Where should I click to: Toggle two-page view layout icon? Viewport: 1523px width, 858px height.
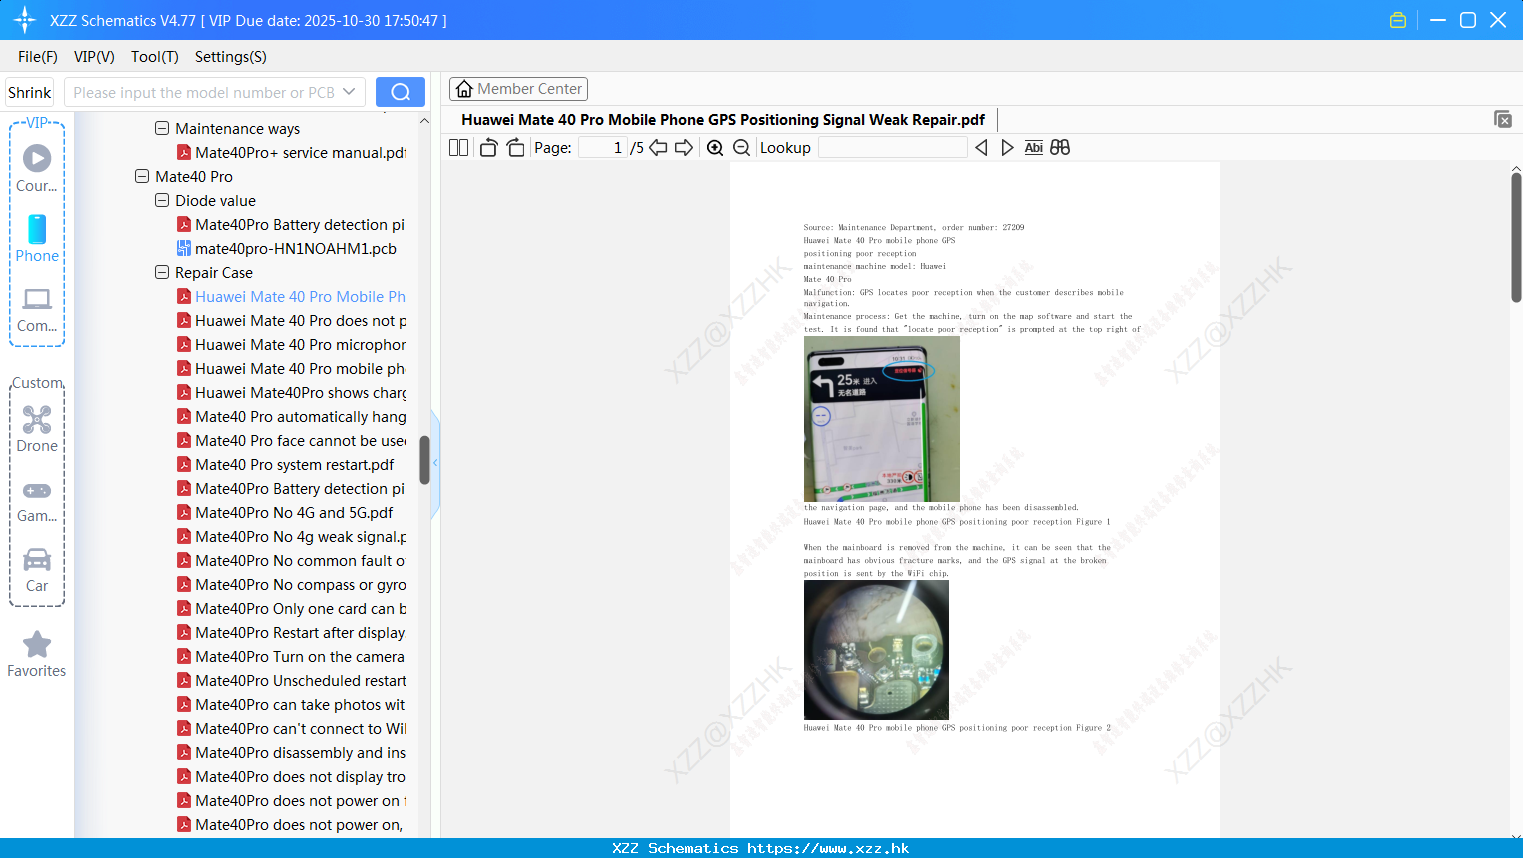pyautogui.click(x=458, y=148)
